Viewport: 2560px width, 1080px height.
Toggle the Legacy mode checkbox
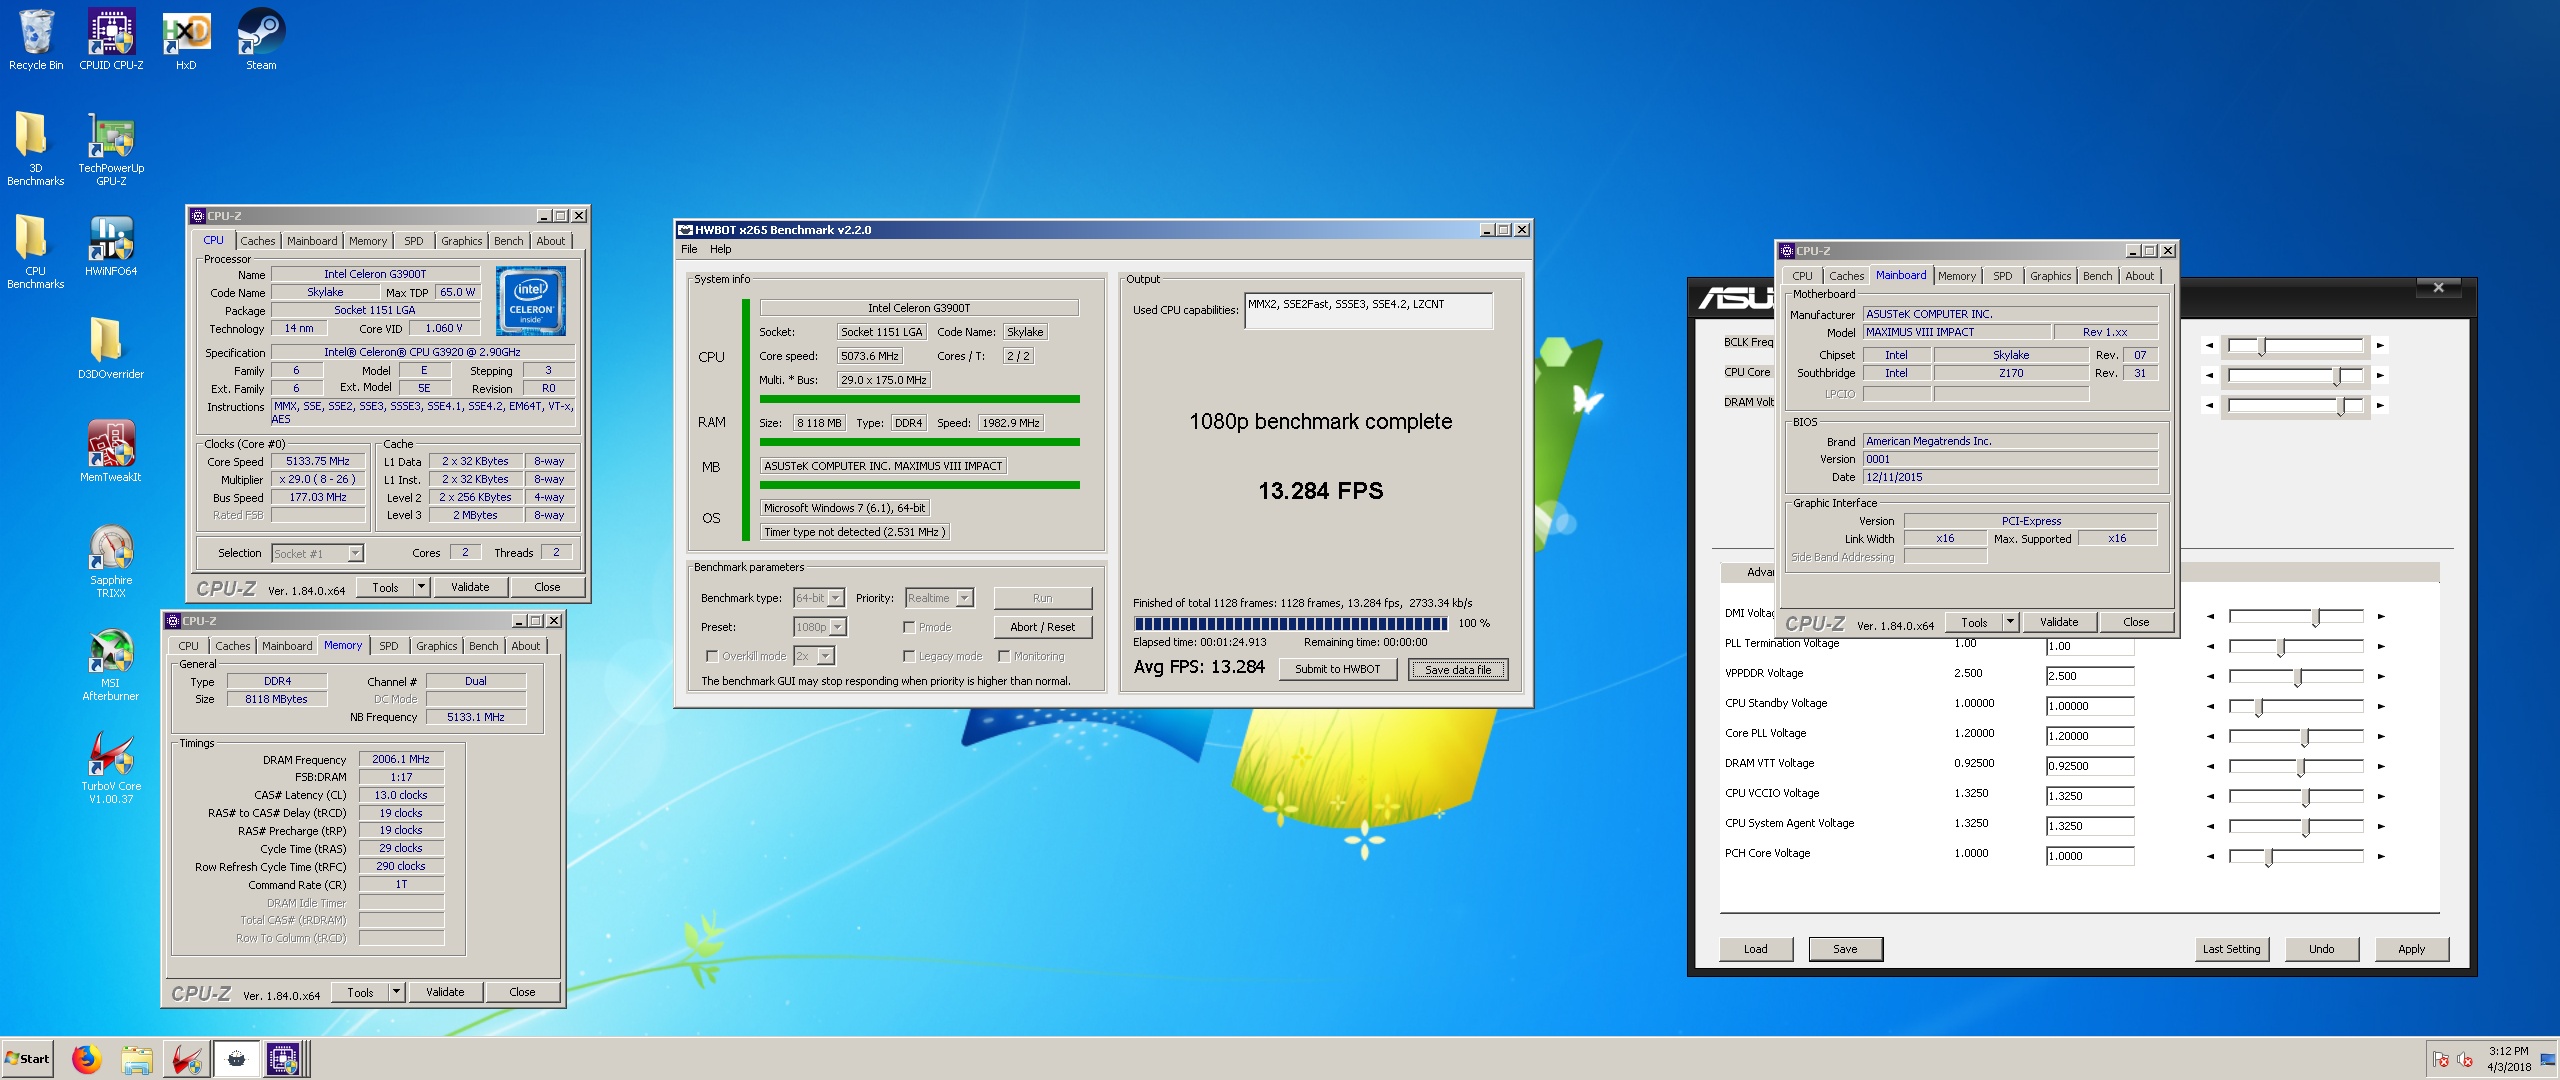tap(909, 656)
